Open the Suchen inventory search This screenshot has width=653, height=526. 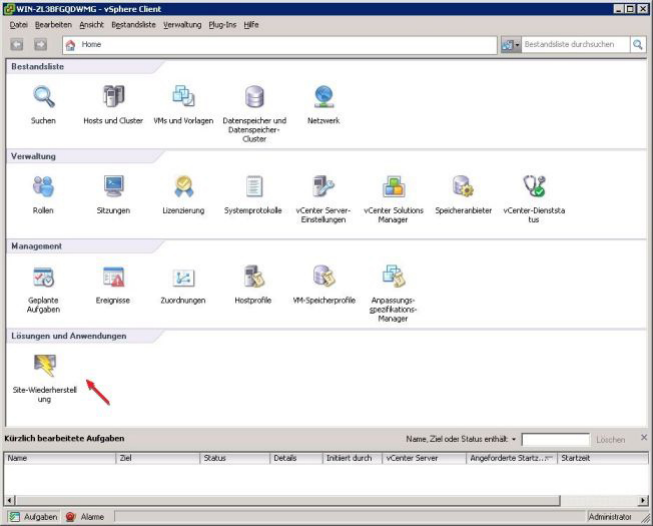43,105
